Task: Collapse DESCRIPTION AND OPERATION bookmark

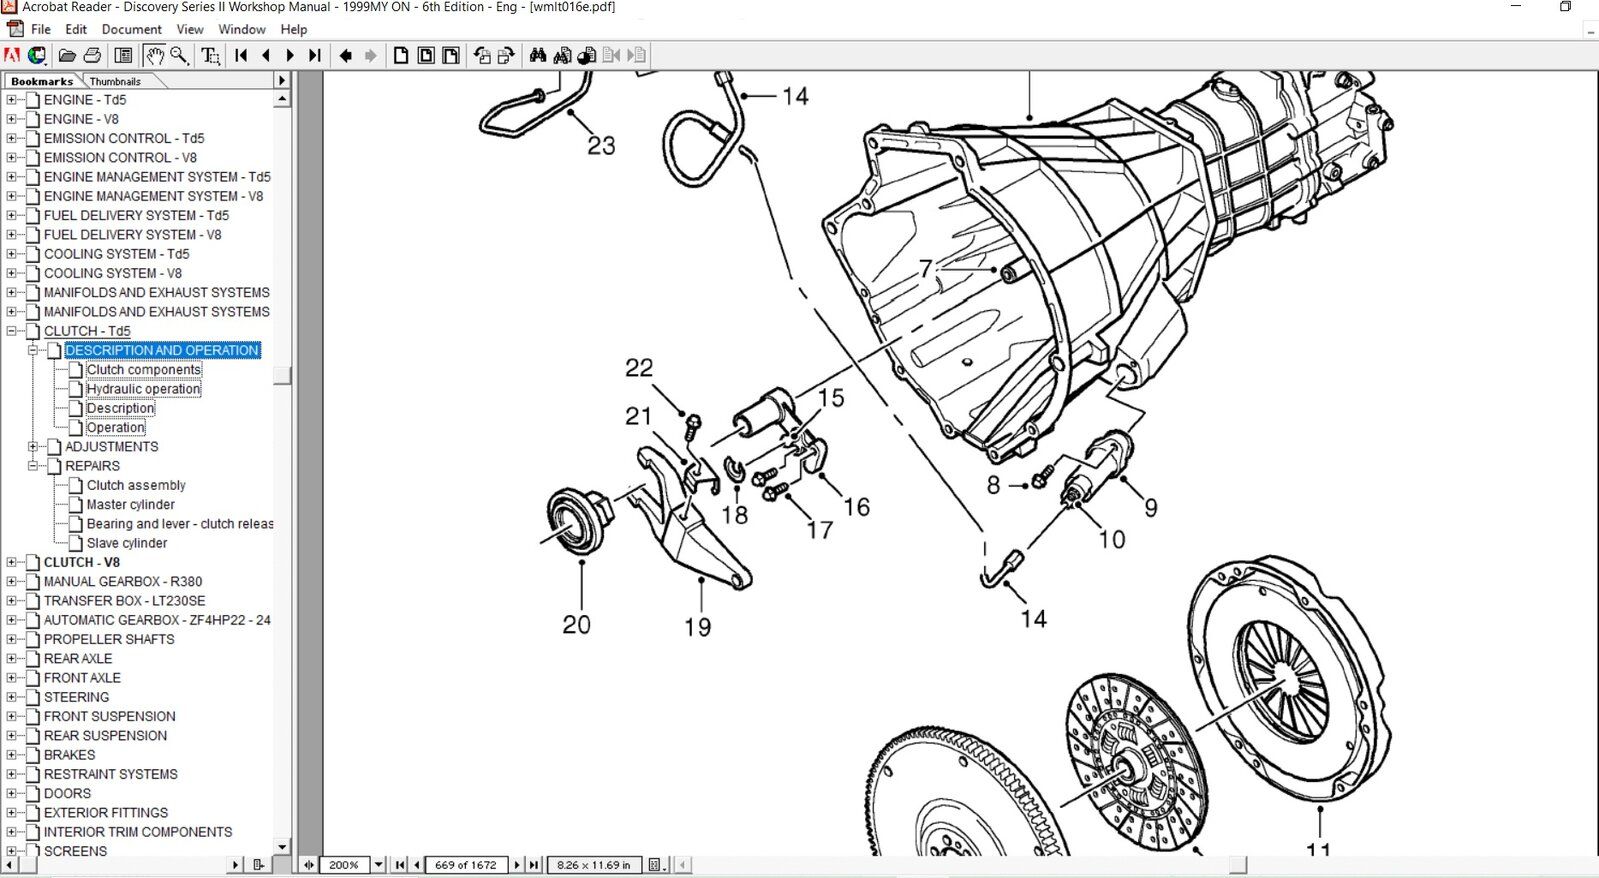Action: [33, 350]
